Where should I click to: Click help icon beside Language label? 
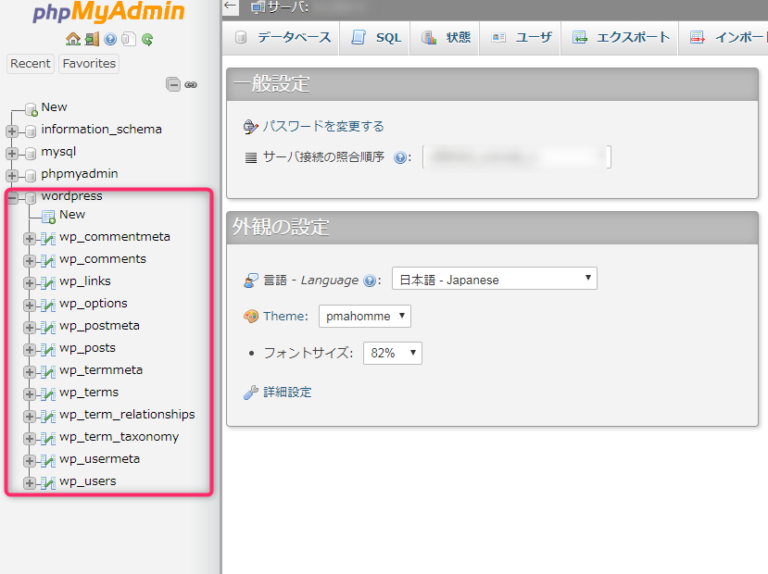[369, 281]
